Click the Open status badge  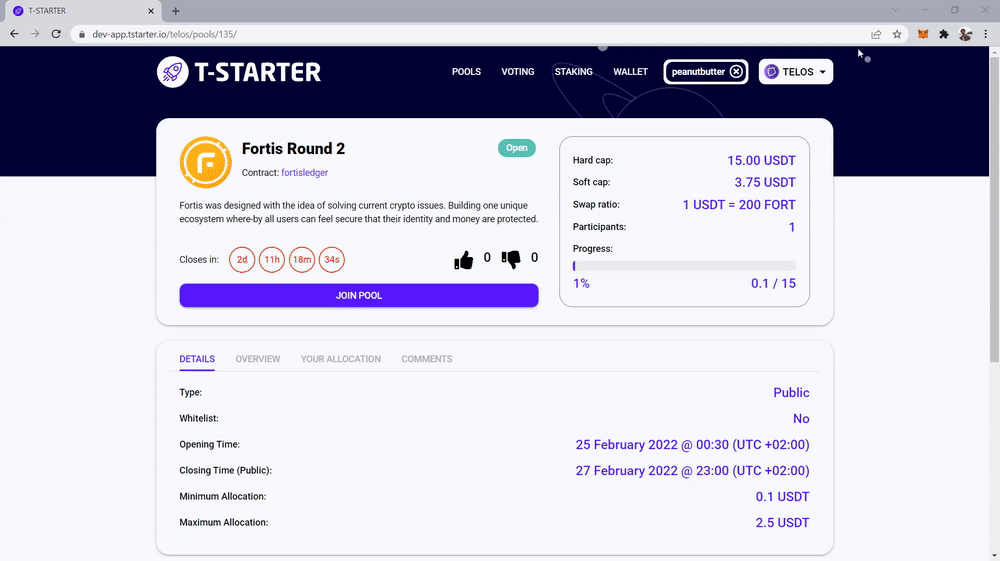point(517,148)
